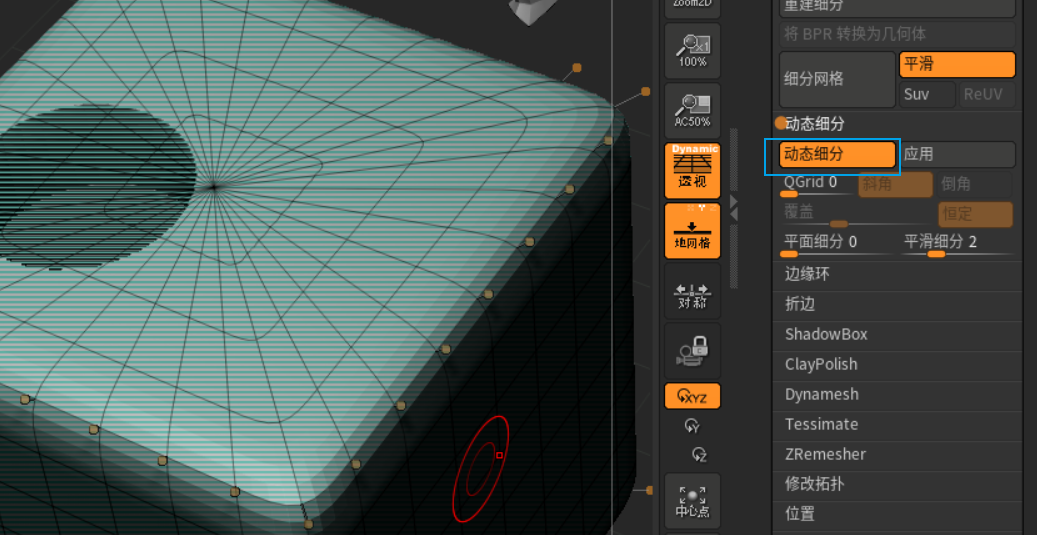Collapse the 动态细分 section header
Image resolution: width=1037 pixels, height=535 pixels.
pyautogui.click(x=814, y=124)
